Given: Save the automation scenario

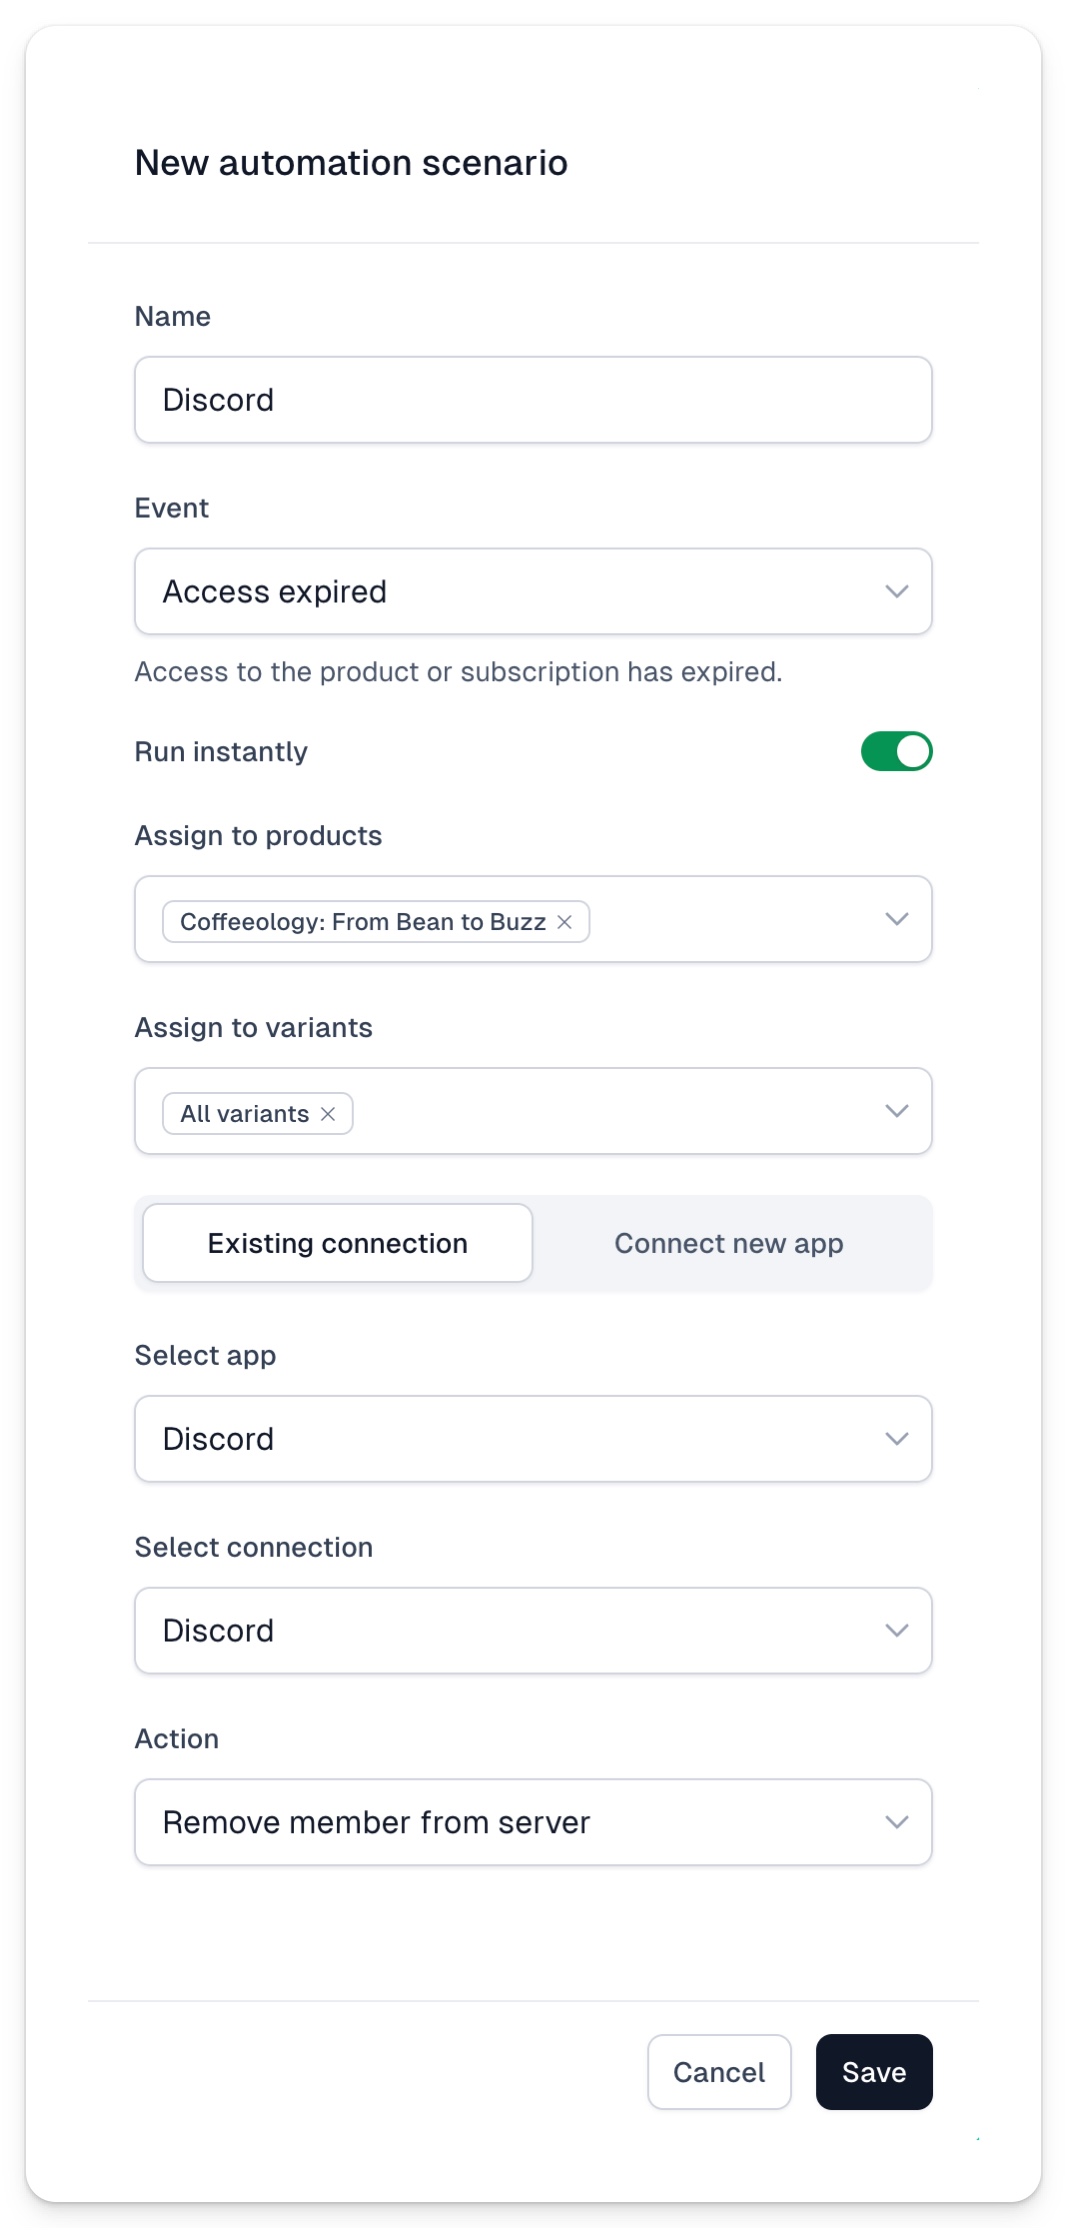Looking at the screenshot, I should pos(874,2072).
